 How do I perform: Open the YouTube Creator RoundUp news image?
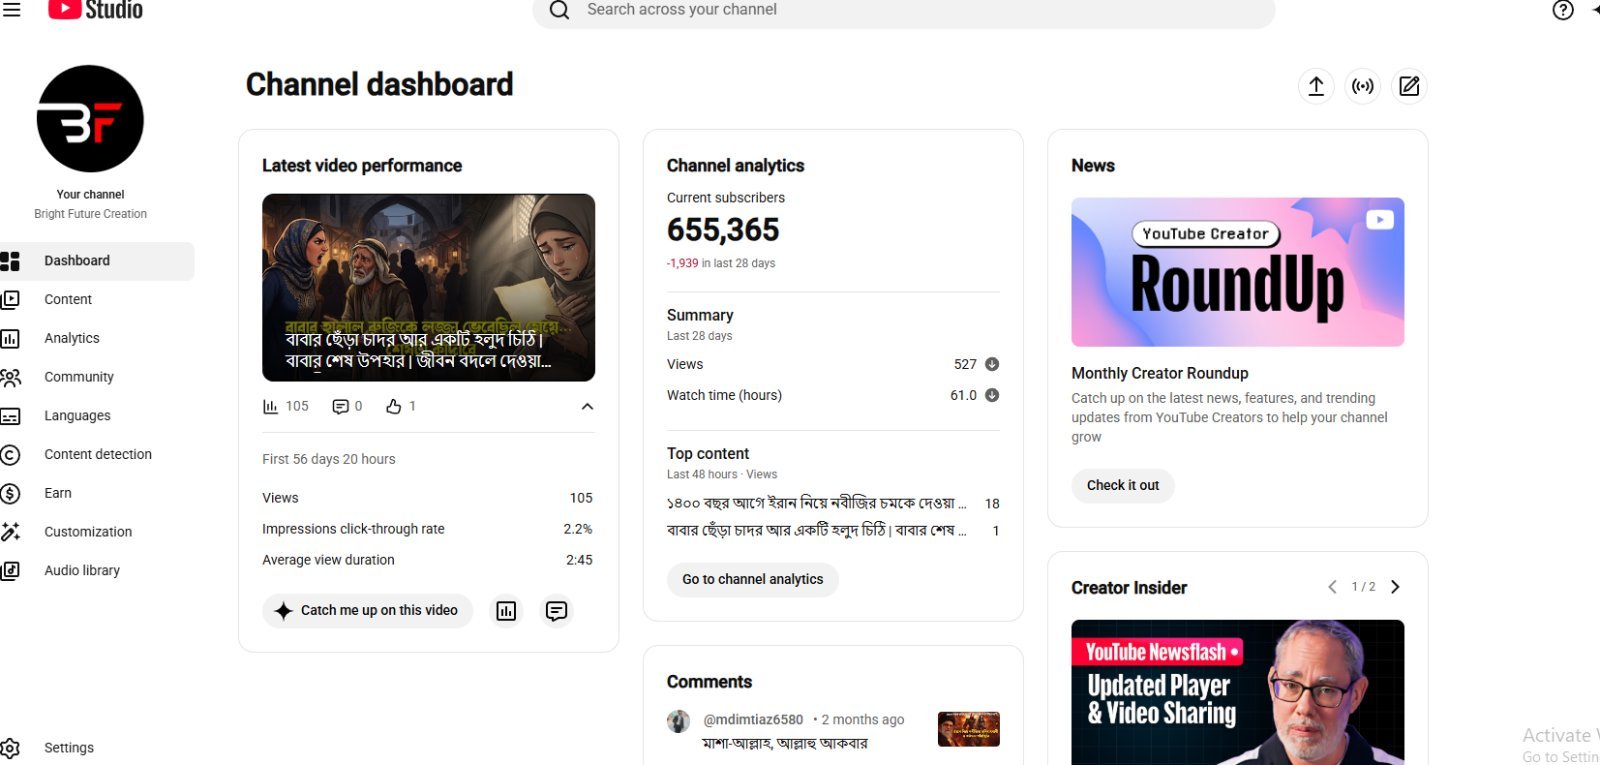coord(1237,272)
